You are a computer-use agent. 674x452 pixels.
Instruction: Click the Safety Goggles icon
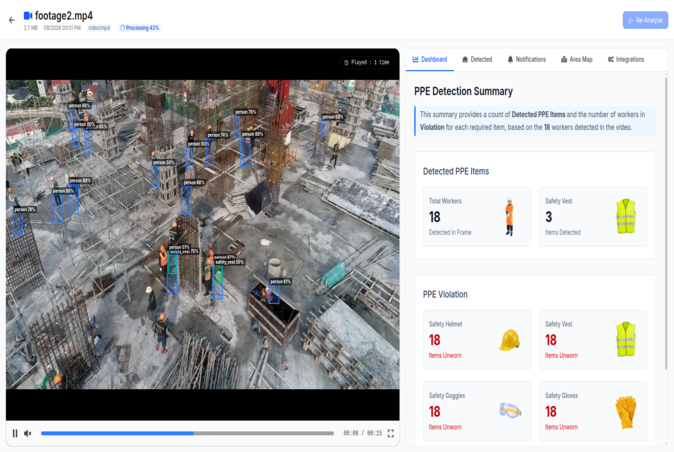(509, 410)
